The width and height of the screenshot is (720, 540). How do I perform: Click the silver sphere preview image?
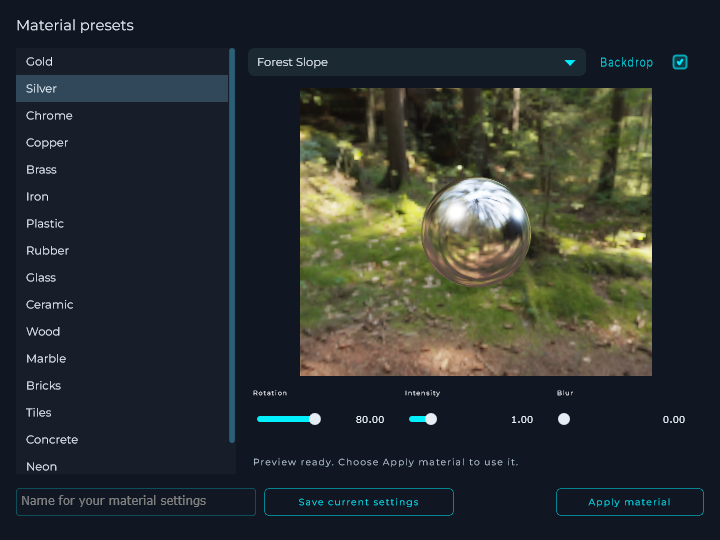476,232
